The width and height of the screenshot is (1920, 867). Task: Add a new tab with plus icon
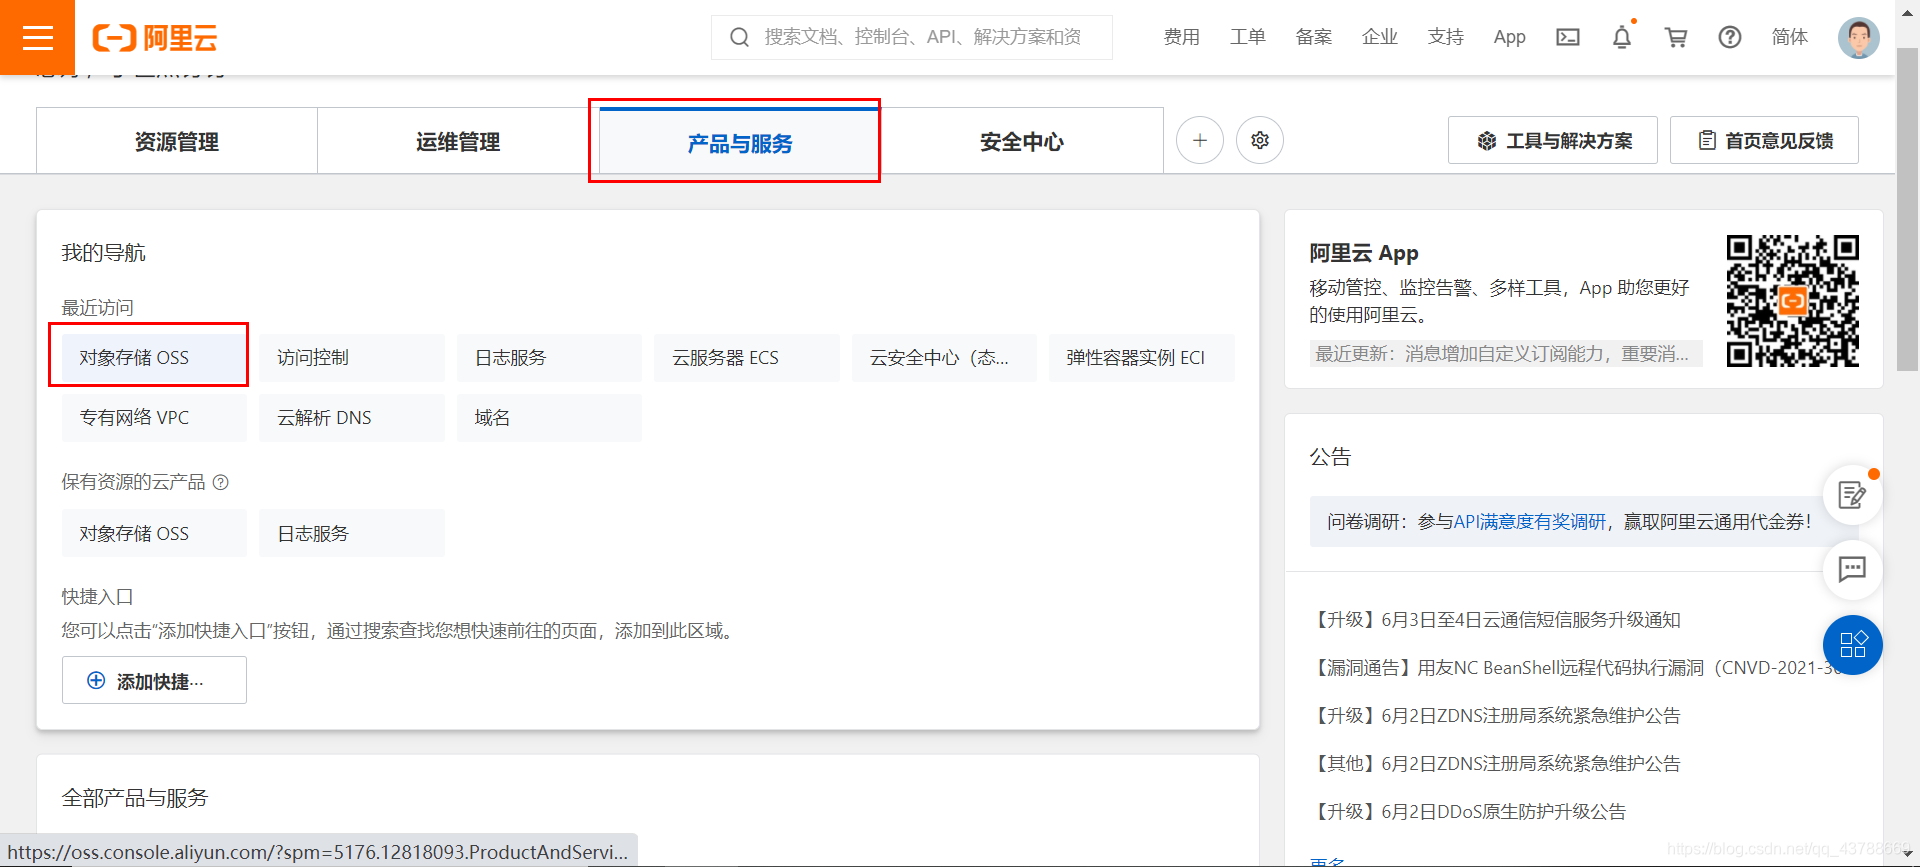pos(1200,140)
